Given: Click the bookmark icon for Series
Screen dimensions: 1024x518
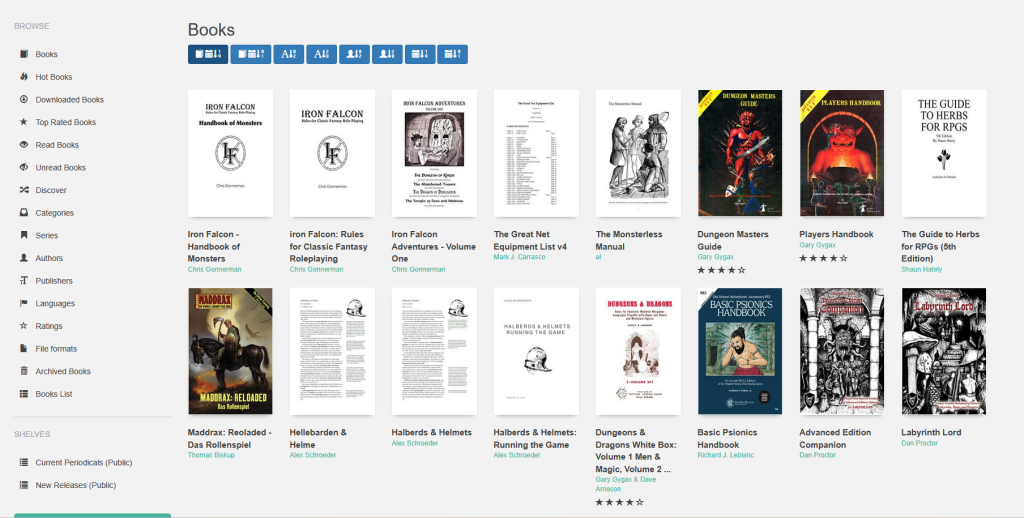Looking at the screenshot, I should [x=24, y=235].
